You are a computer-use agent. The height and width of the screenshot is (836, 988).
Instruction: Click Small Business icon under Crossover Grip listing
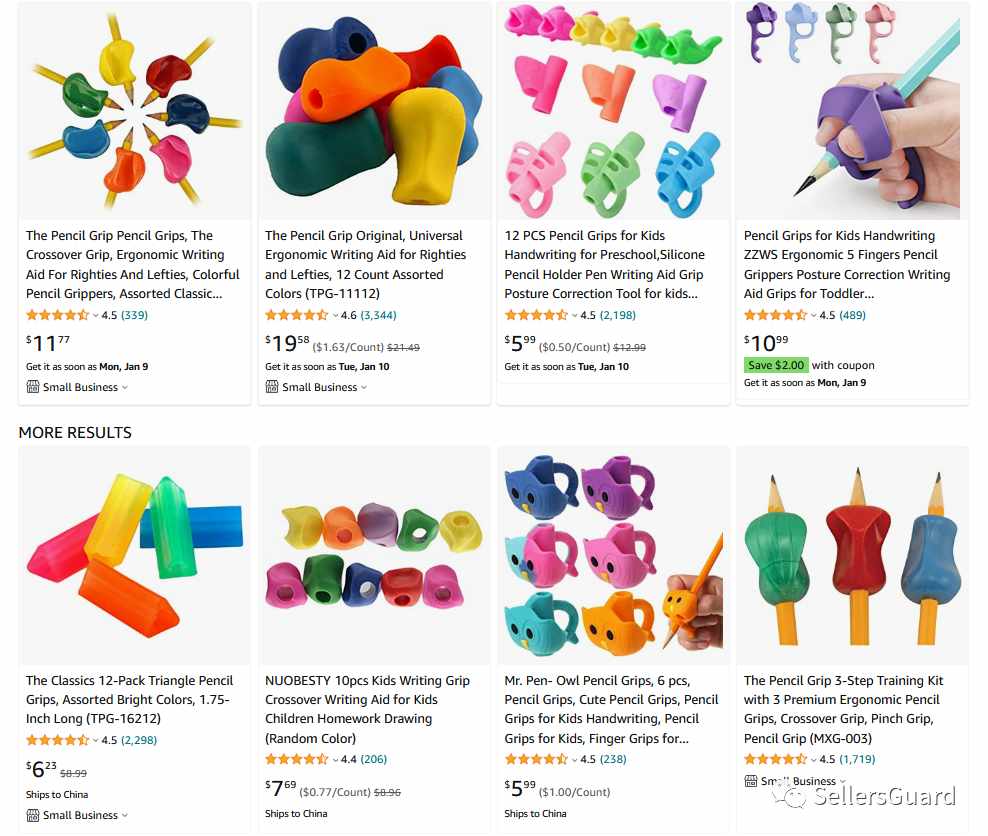(33, 387)
